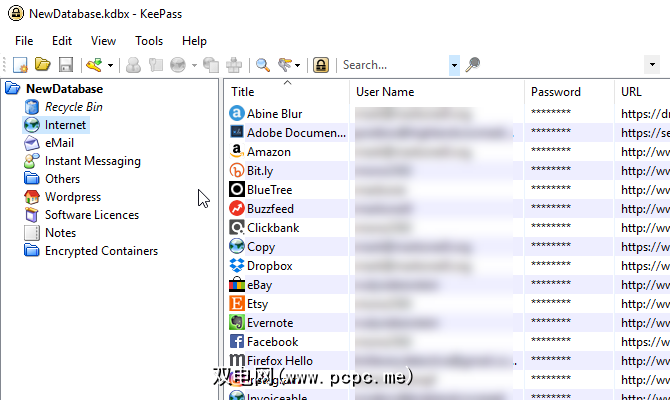The width and height of the screenshot is (670, 400).
Task: Select the Bit.ly entry
Action: coord(260,171)
